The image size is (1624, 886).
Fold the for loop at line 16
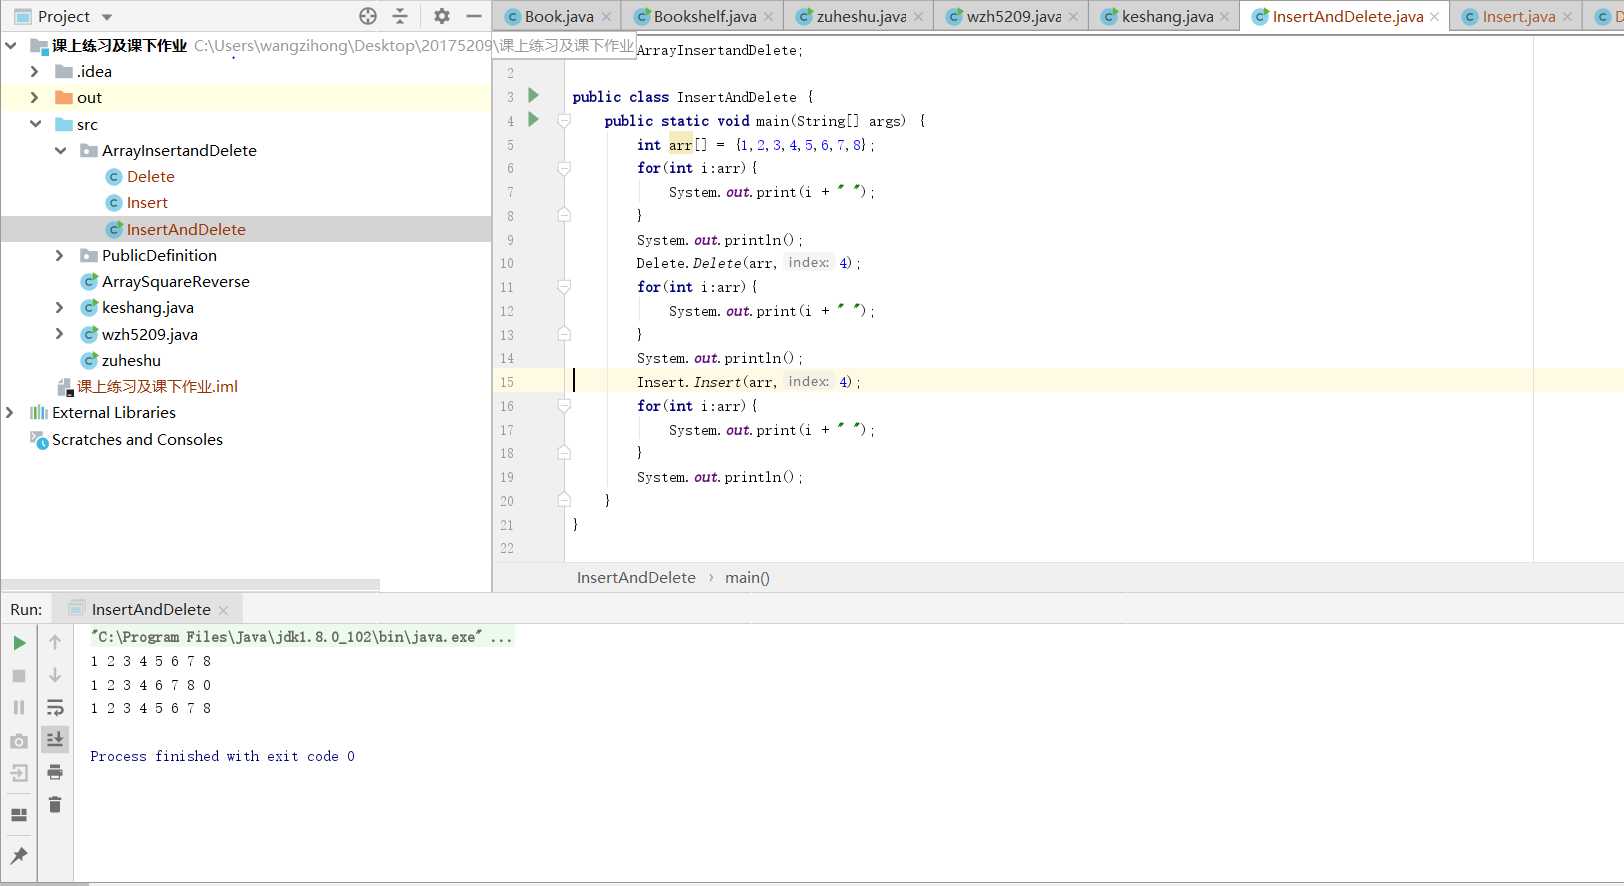point(564,406)
